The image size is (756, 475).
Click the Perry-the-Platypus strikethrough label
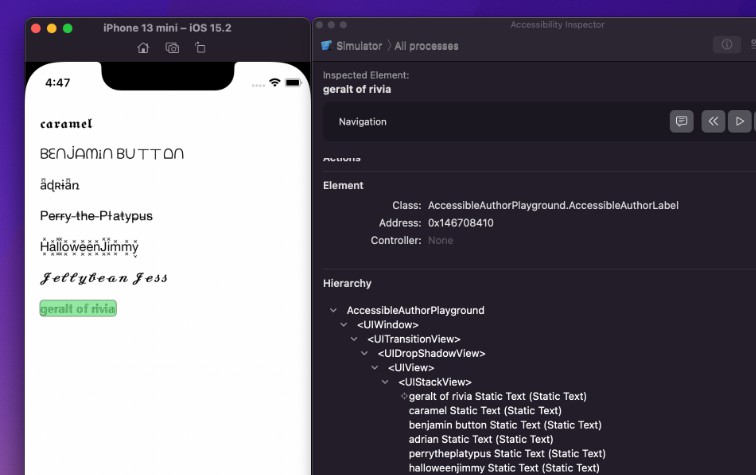[96, 216]
